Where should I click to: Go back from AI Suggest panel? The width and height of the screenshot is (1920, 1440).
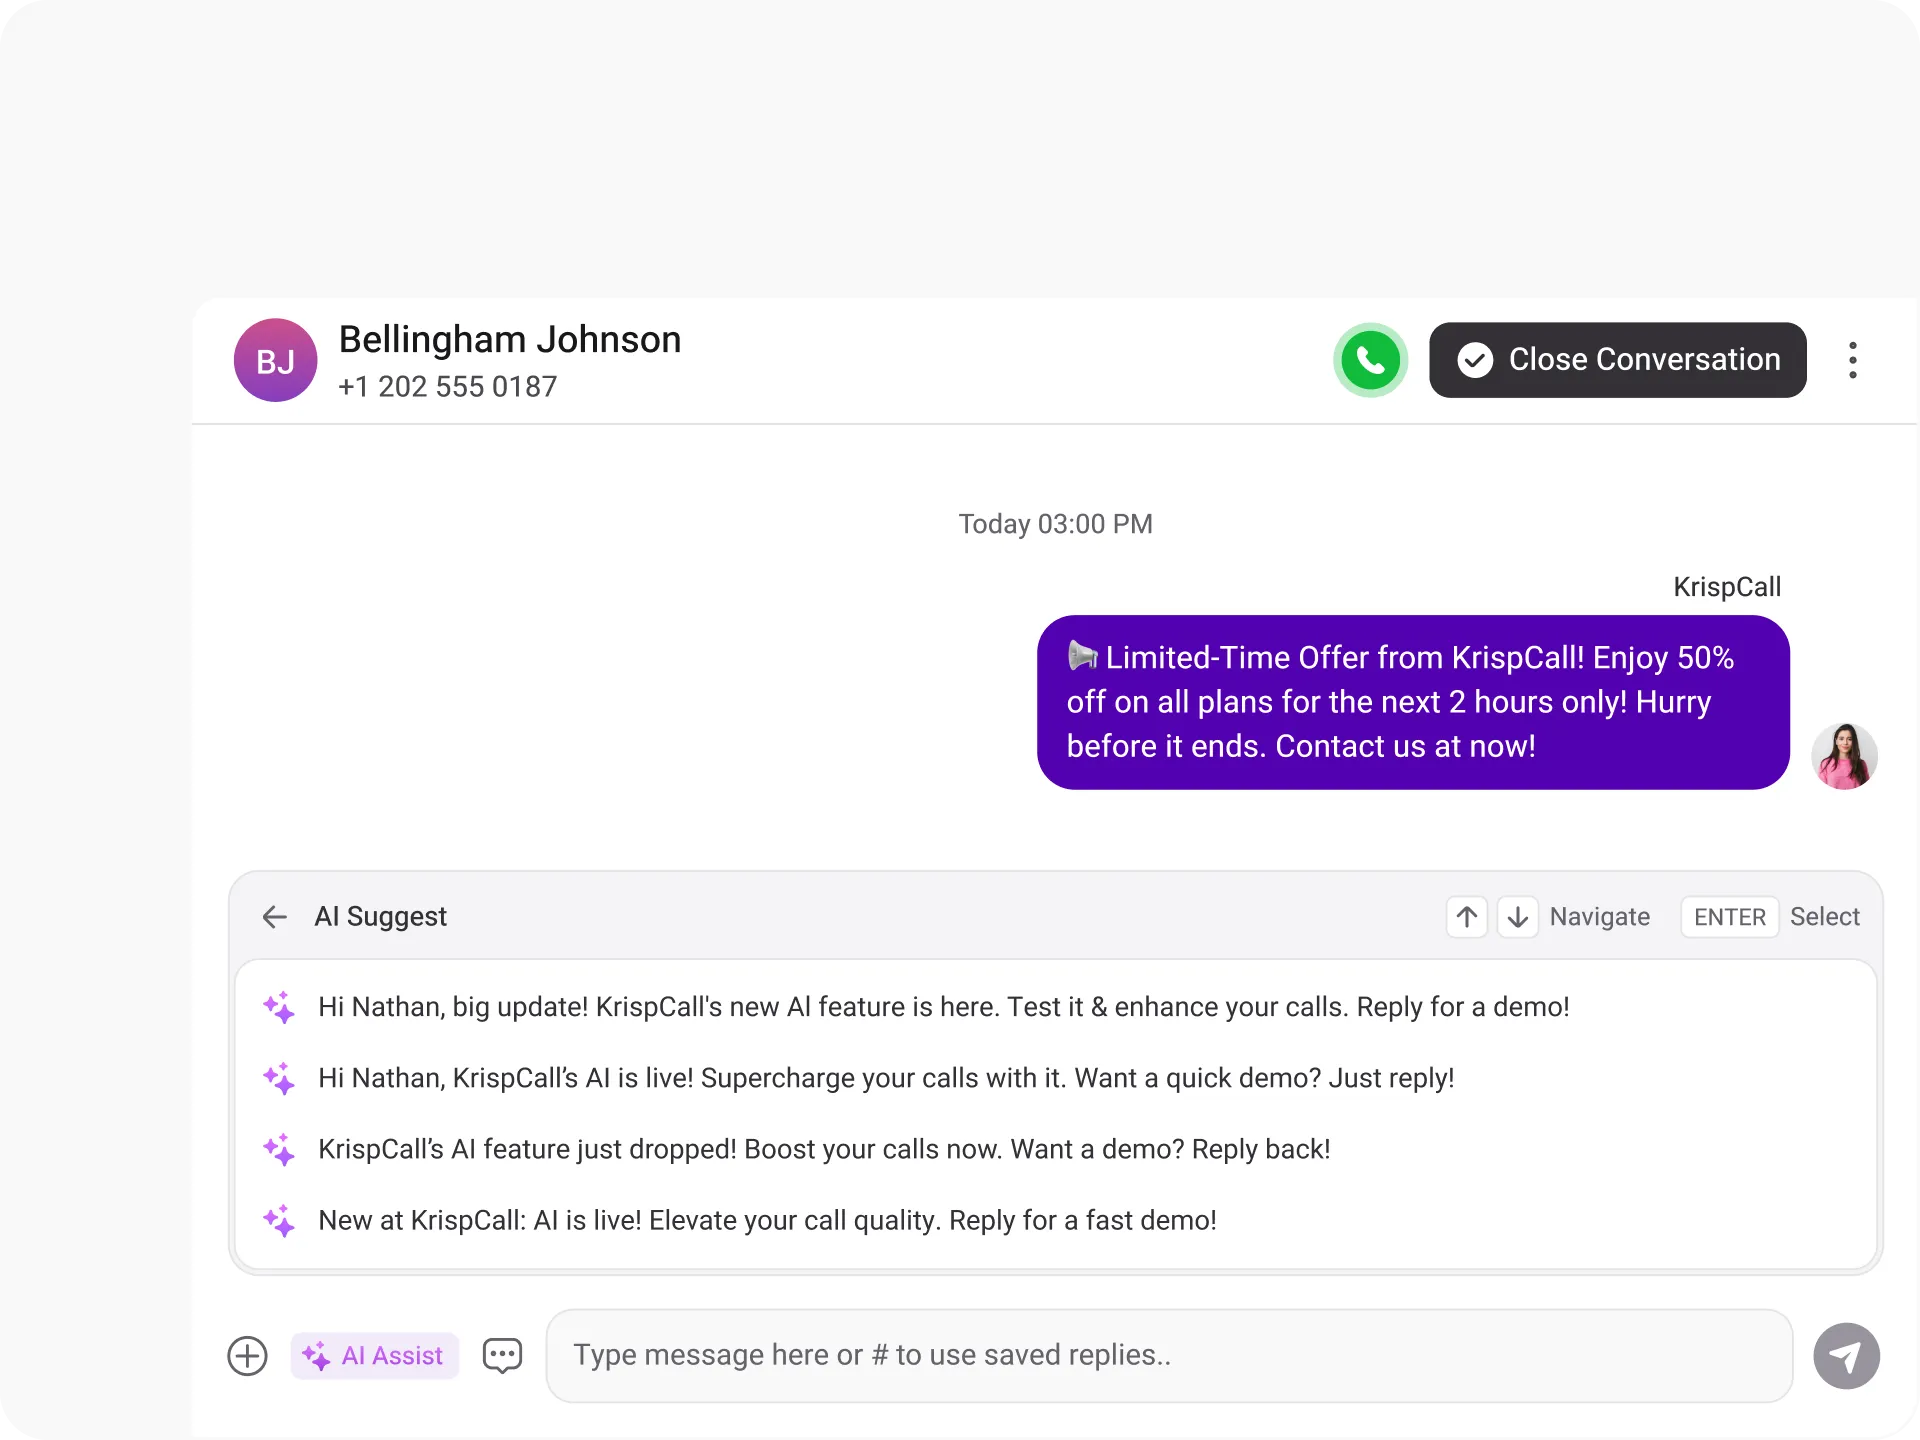coord(274,917)
